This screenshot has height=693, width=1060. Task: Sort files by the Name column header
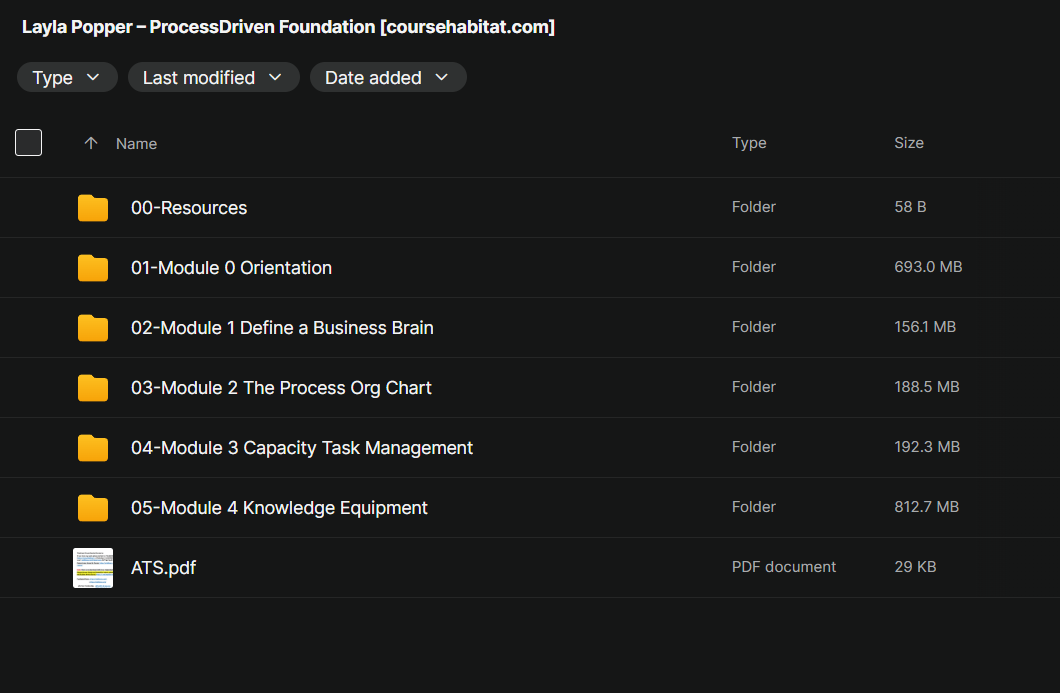(x=136, y=144)
